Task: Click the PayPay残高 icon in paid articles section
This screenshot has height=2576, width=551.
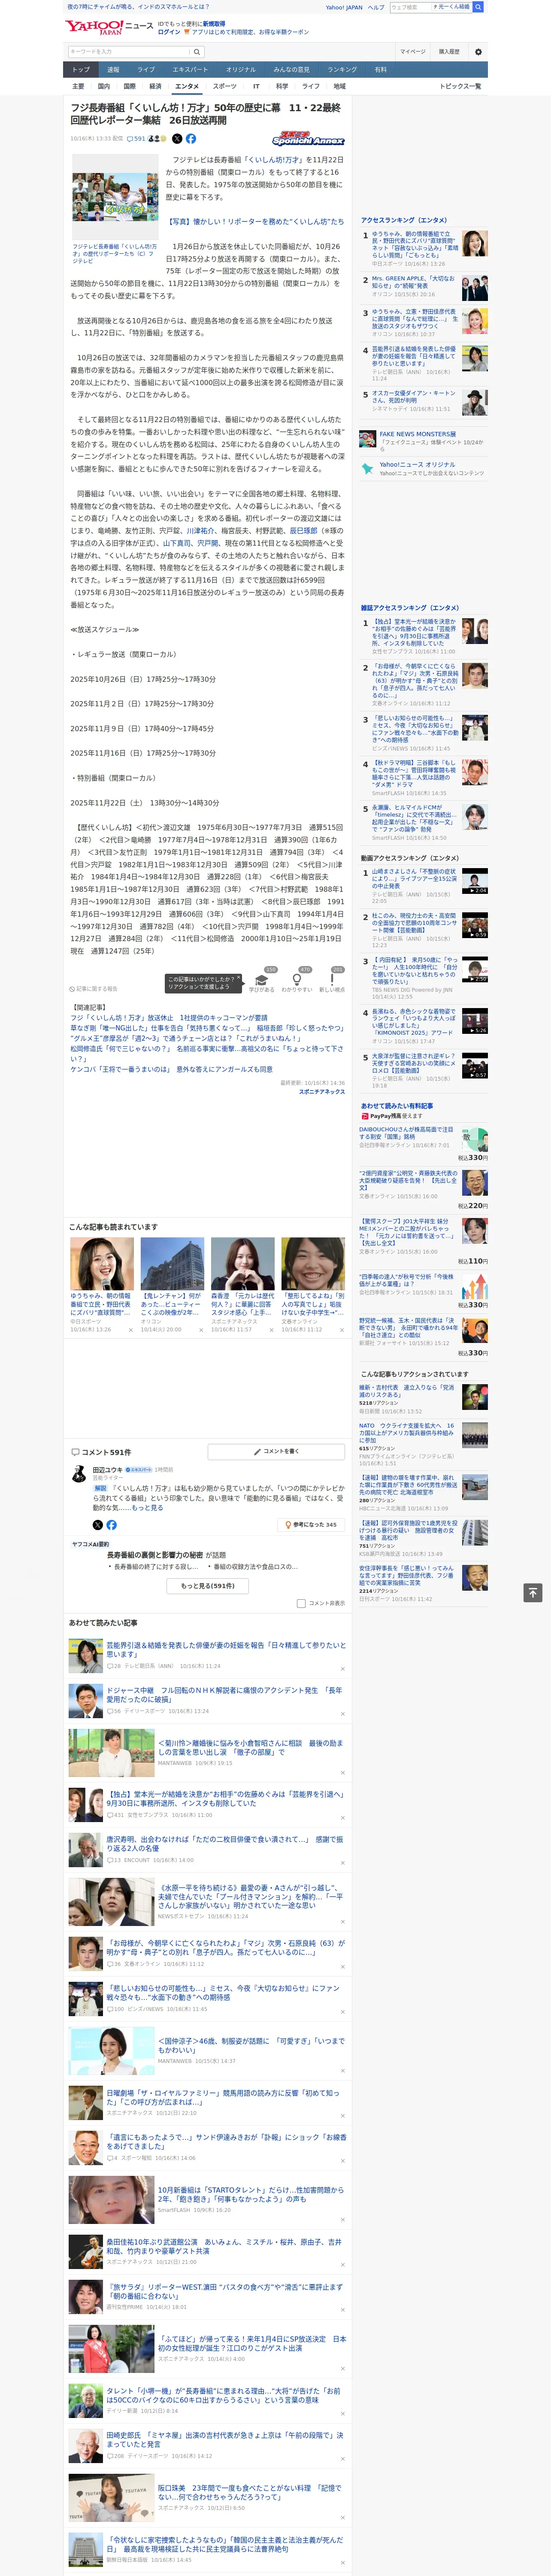Action: coord(365,1116)
